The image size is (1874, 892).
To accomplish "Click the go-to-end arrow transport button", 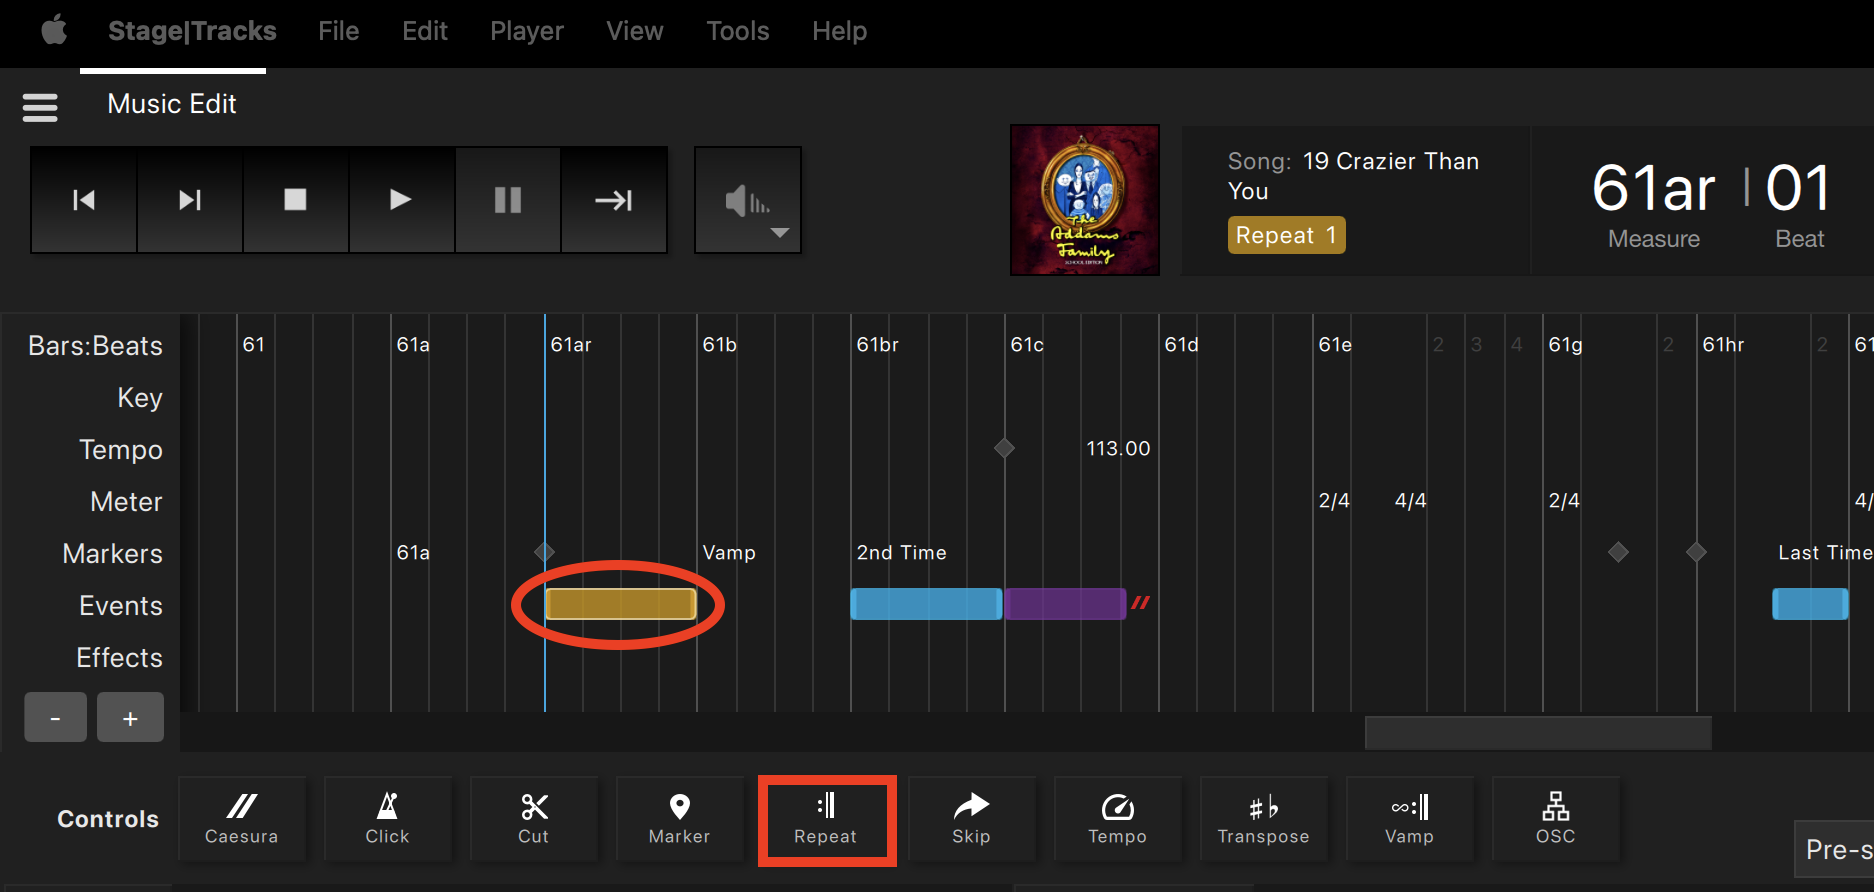I will click(614, 200).
